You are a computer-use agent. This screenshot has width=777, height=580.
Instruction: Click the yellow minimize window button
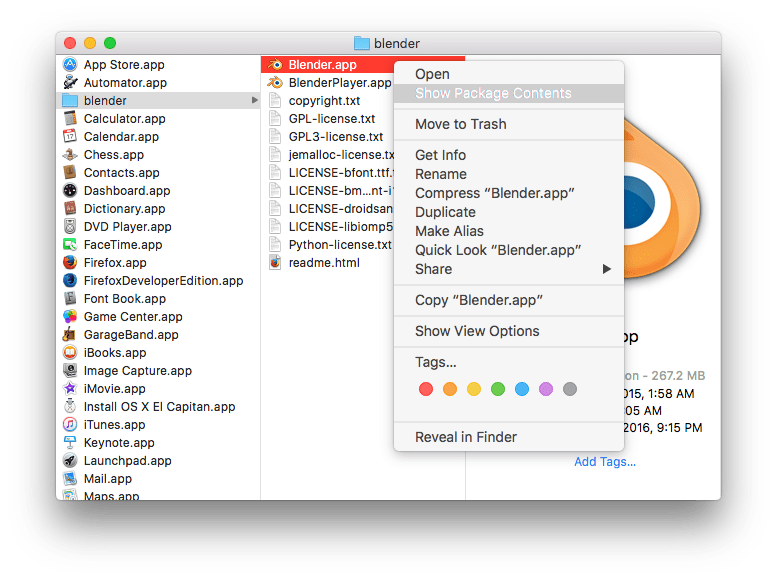(x=90, y=43)
